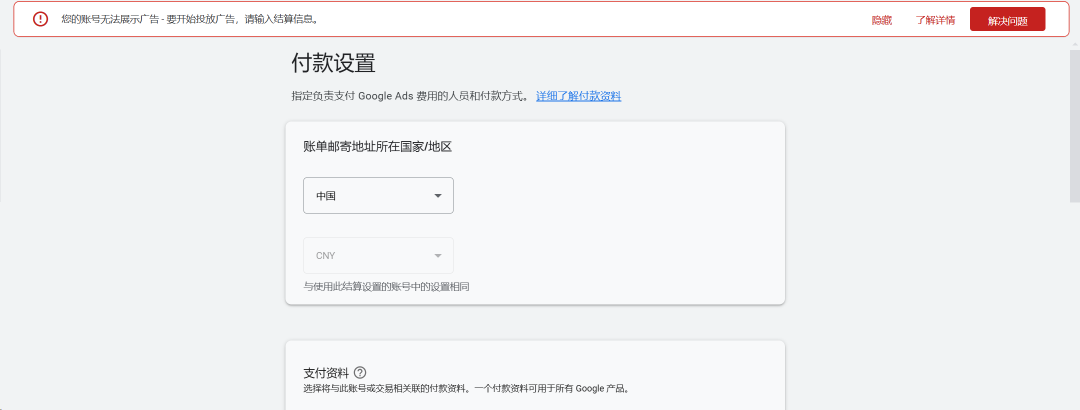1080x410 pixels.
Task: Open the 详细了解付款资料 link
Action: (x=579, y=96)
